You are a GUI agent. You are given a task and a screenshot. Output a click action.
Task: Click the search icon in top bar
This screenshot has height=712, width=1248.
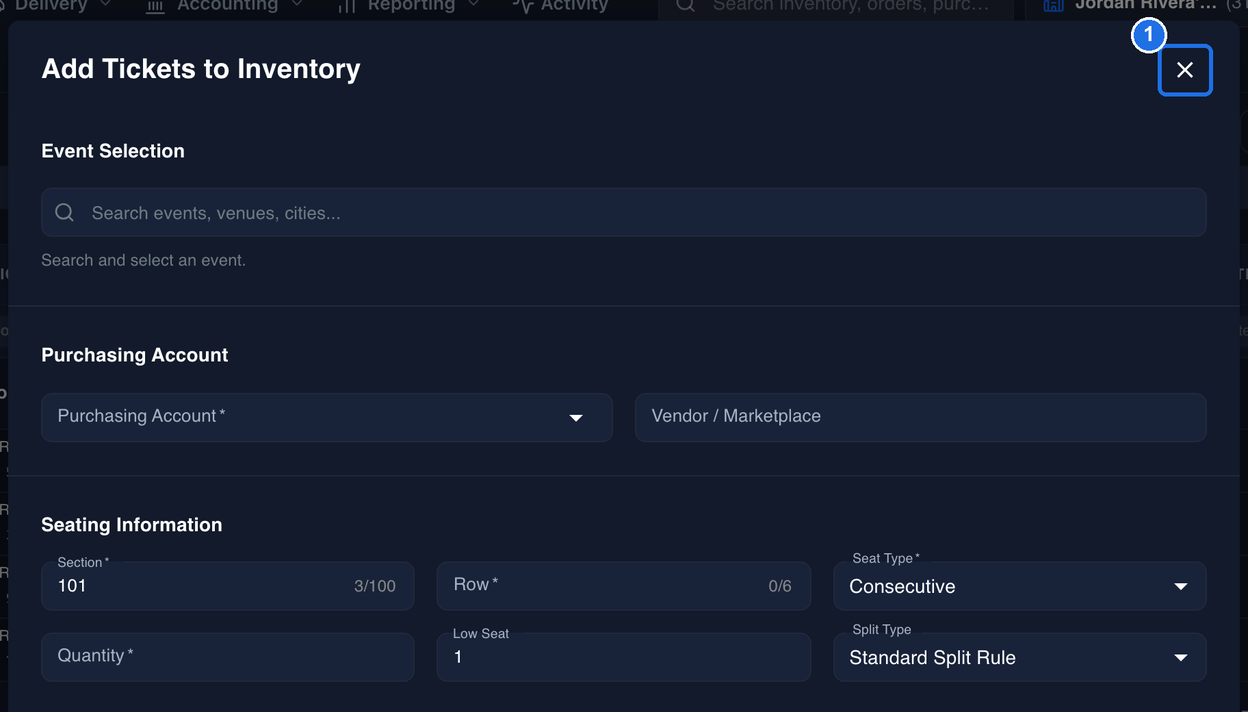(685, 6)
